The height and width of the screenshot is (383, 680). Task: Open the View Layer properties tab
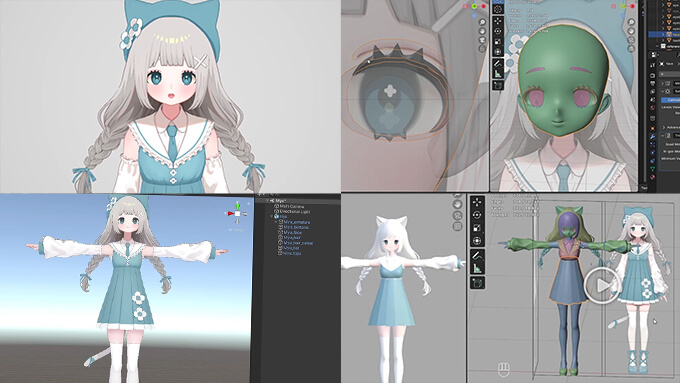(x=652, y=92)
